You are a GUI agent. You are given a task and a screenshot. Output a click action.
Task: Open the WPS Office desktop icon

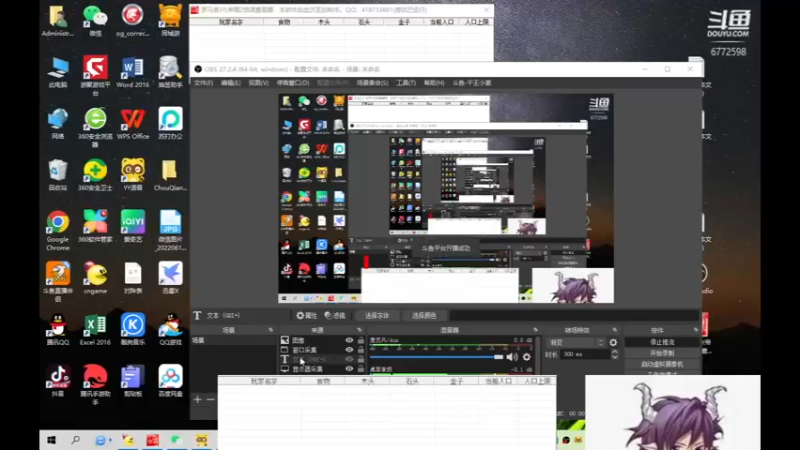click(133, 123)
